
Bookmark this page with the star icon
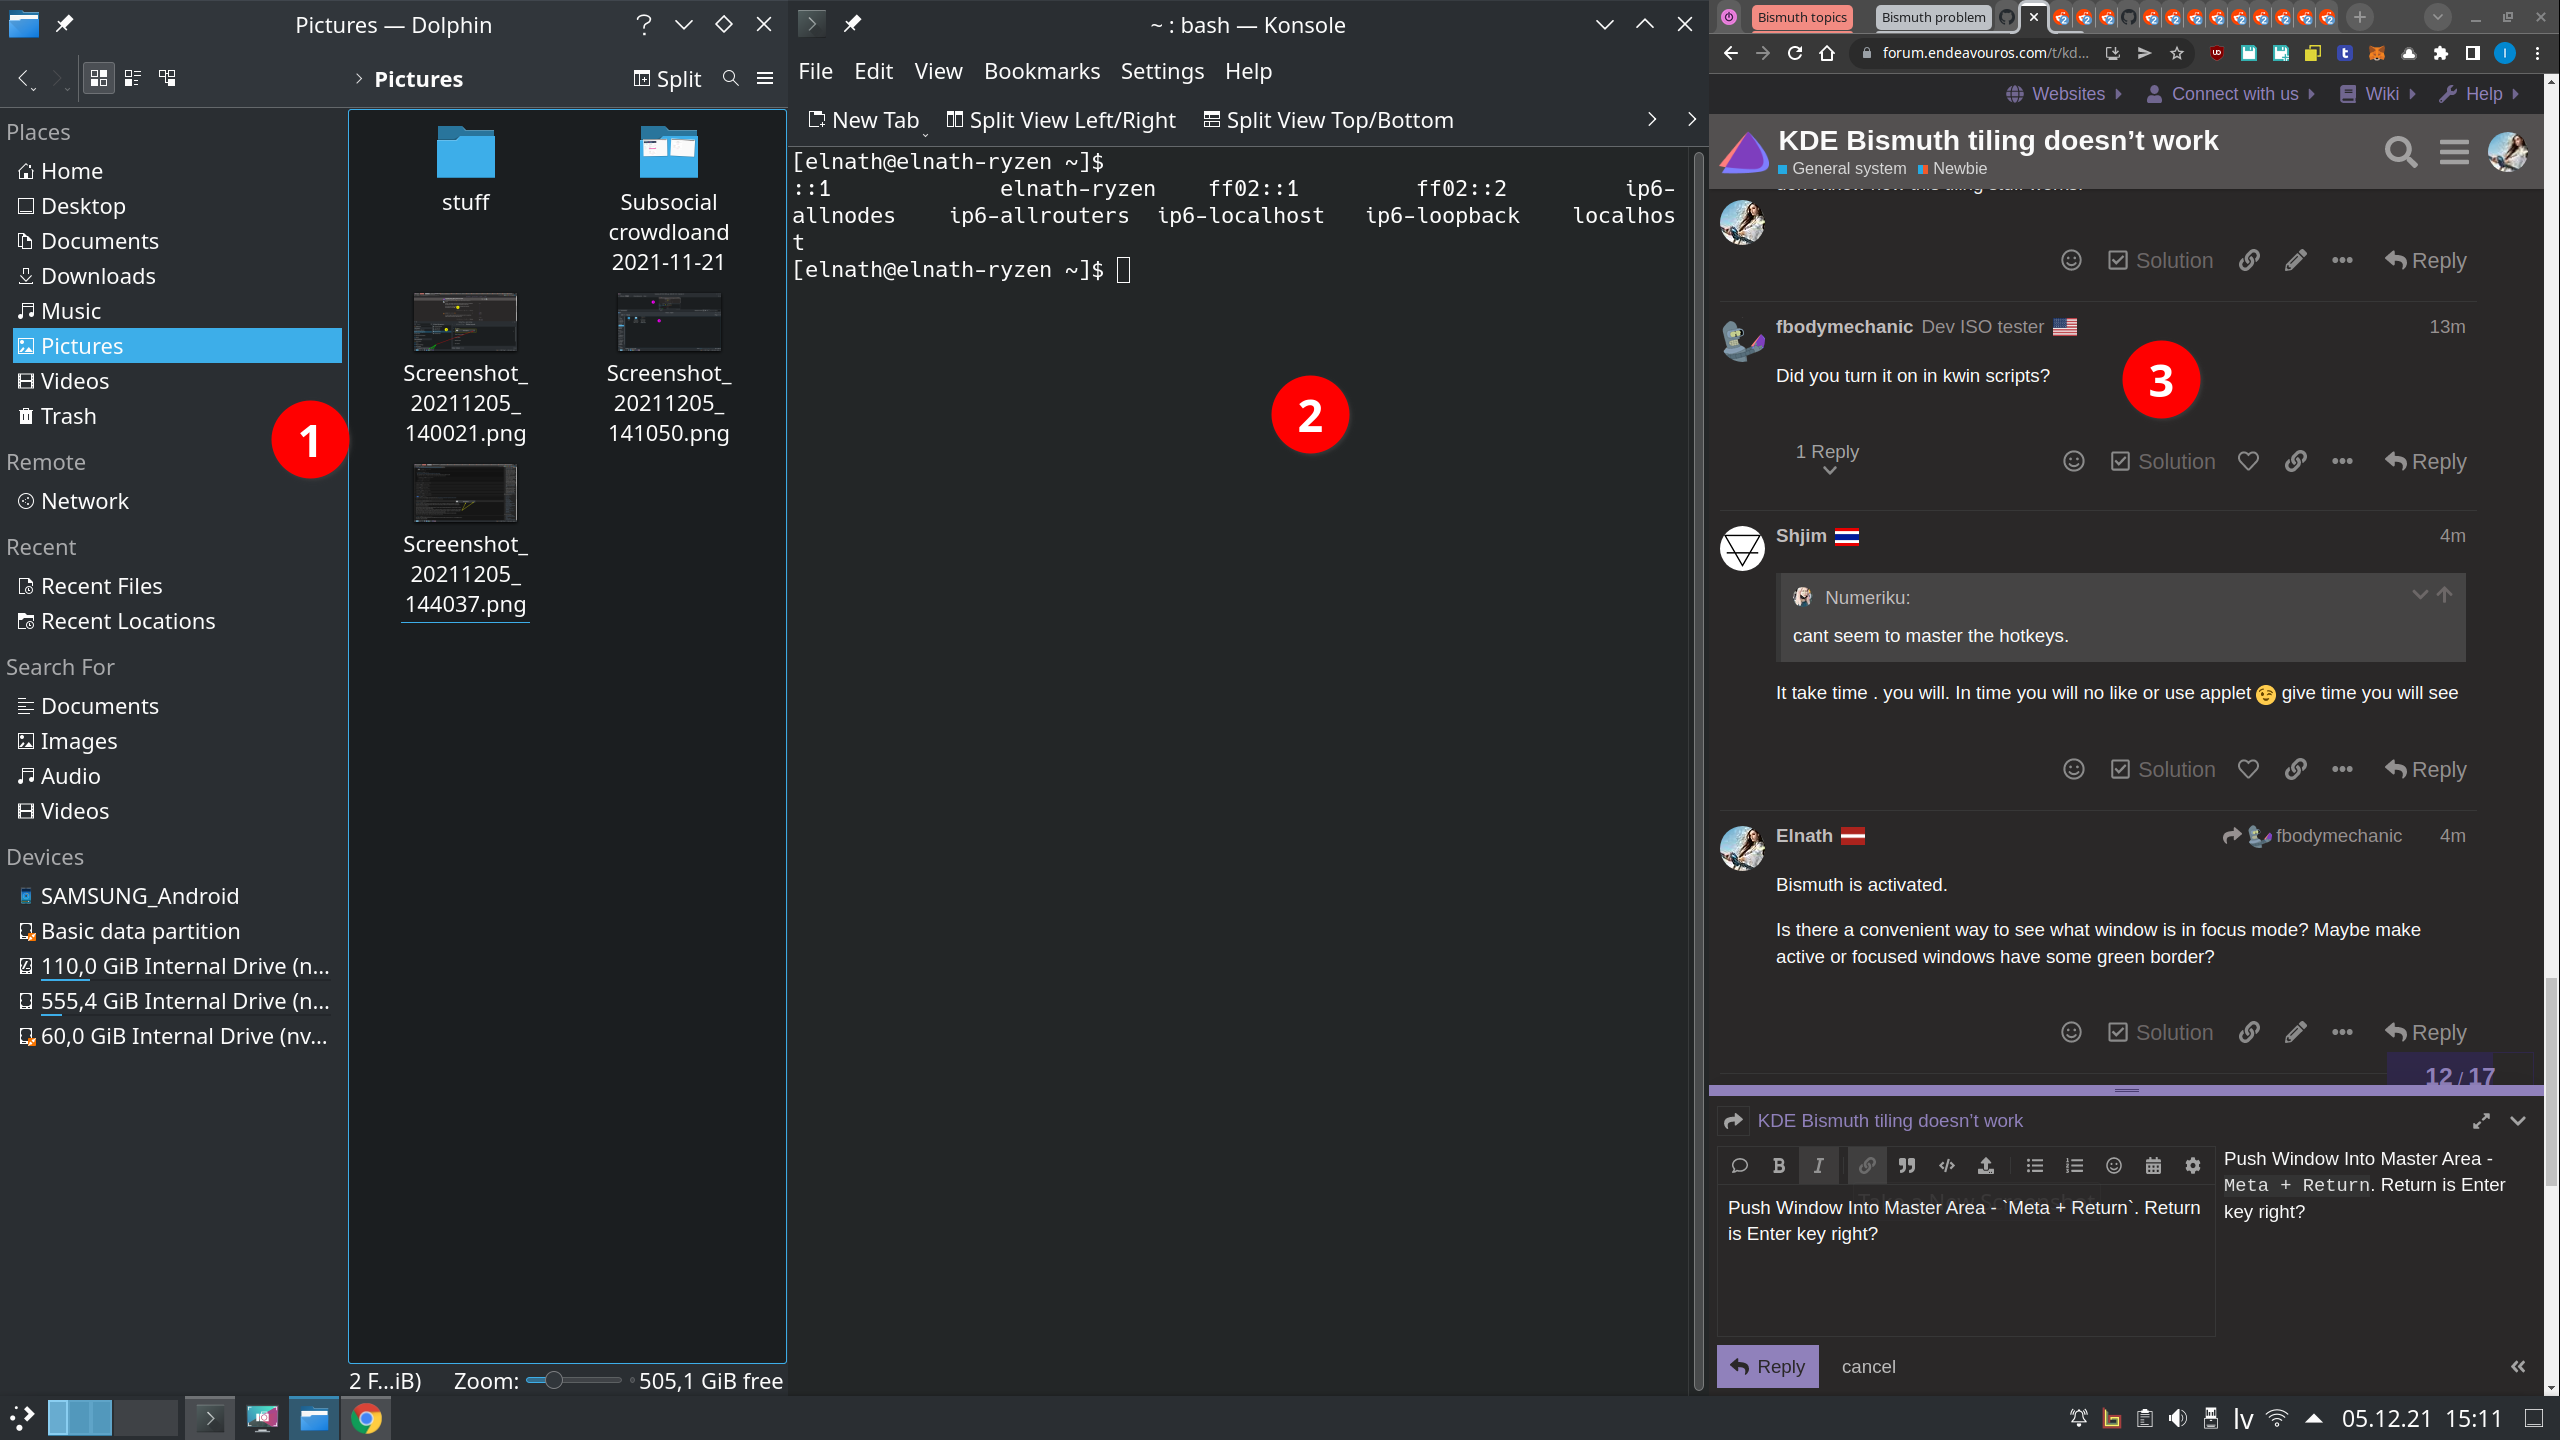[2177, 53]
